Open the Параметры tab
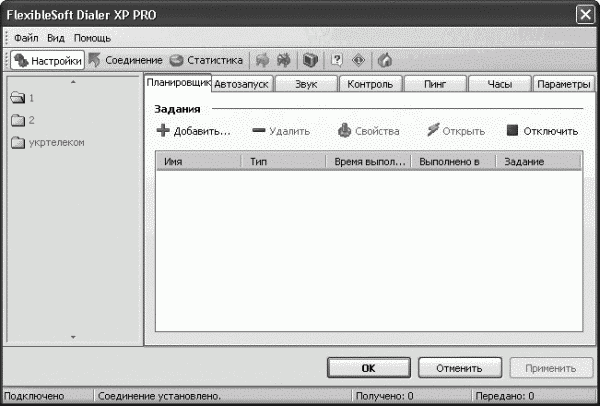This screenshot has width=600, height=406. coord(564,85)
